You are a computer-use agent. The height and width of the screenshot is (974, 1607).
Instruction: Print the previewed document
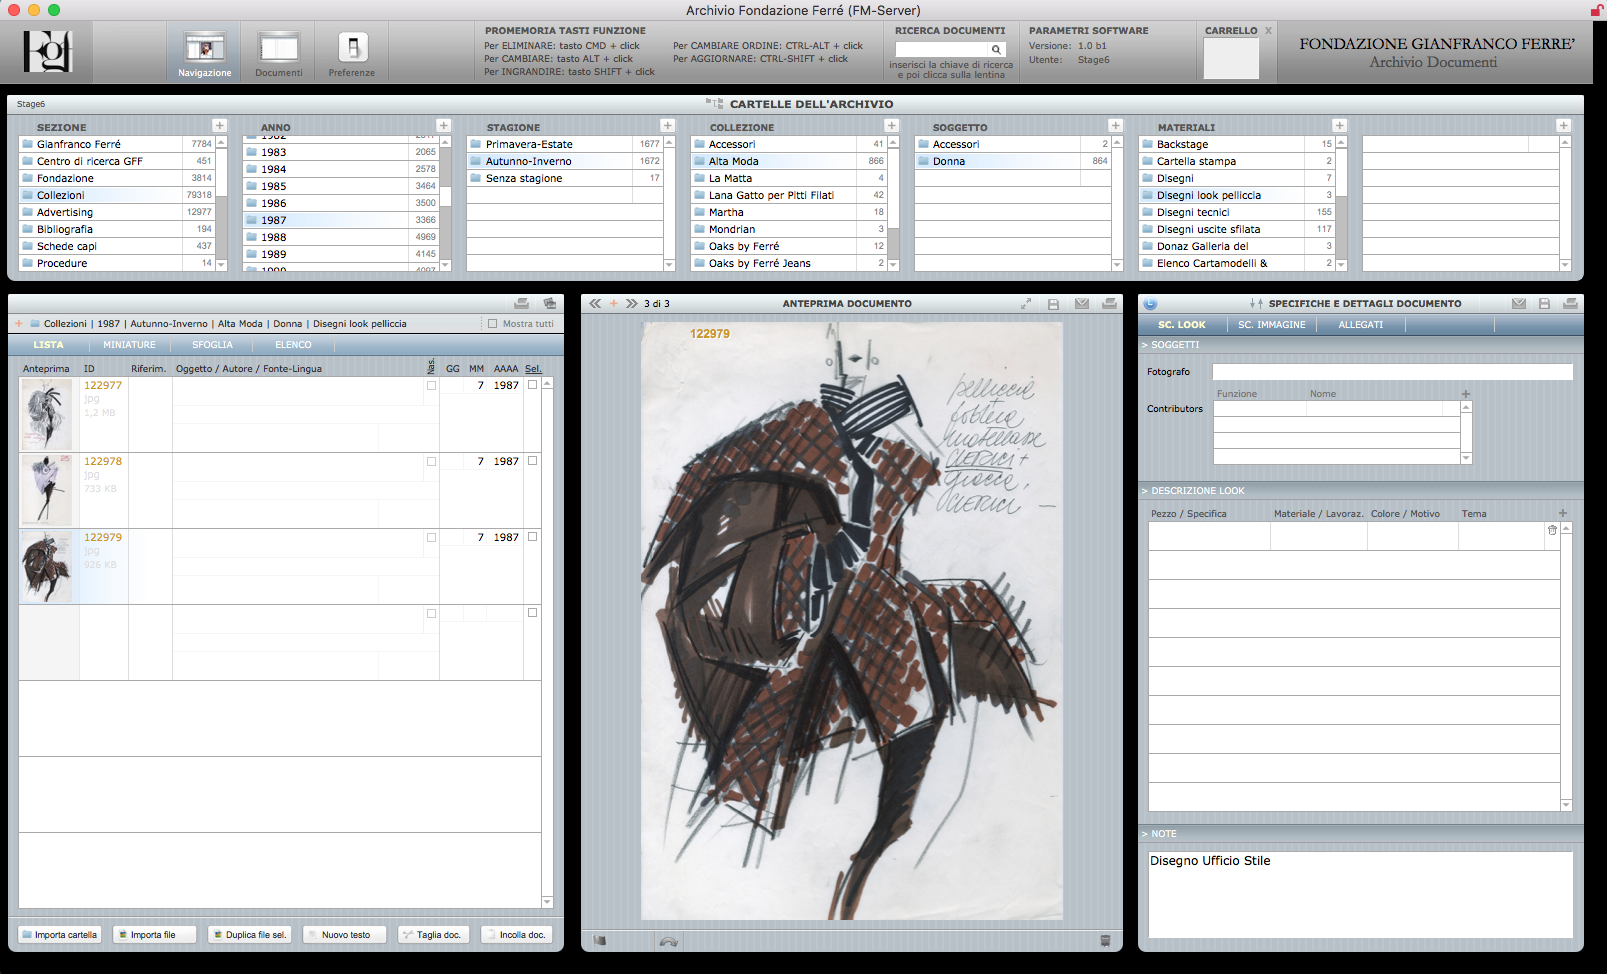[x=1109, y=303]
